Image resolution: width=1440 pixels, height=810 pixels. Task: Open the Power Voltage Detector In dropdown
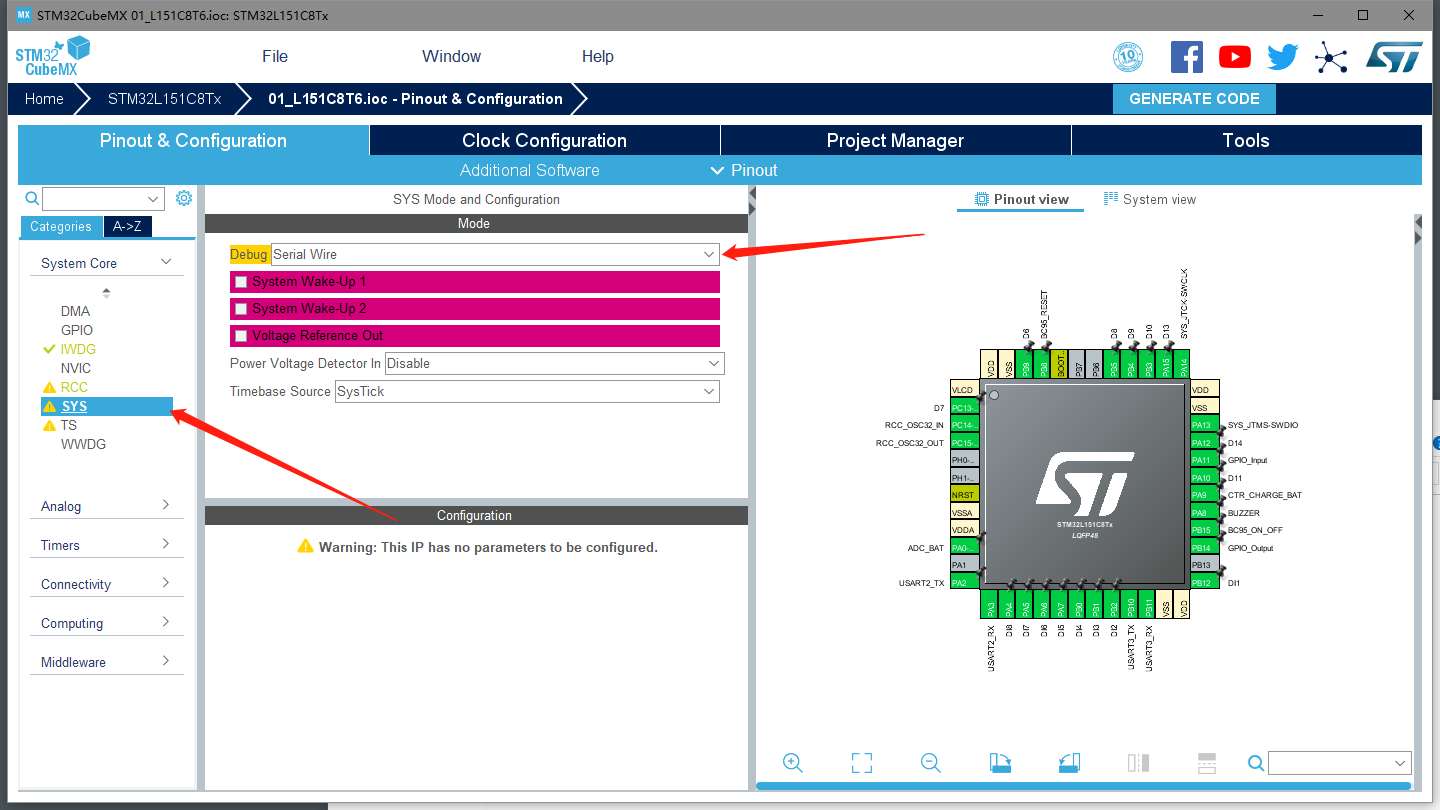click(x=711, y=363)
